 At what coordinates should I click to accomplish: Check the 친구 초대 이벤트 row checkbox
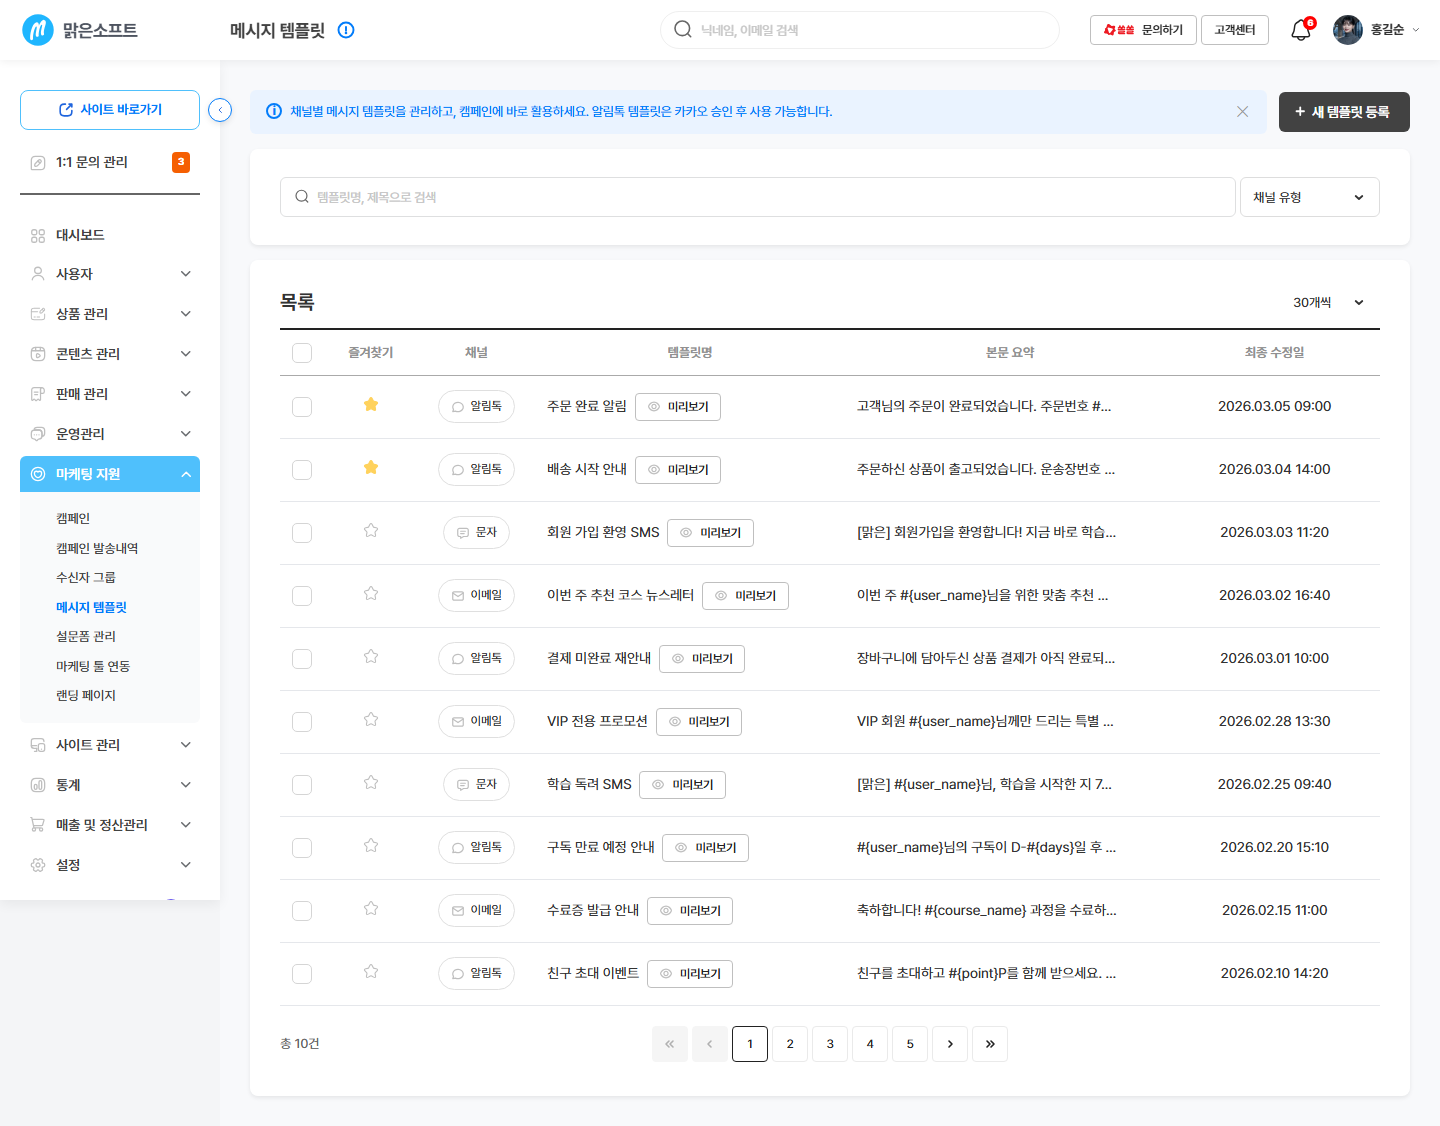point(302,974)
